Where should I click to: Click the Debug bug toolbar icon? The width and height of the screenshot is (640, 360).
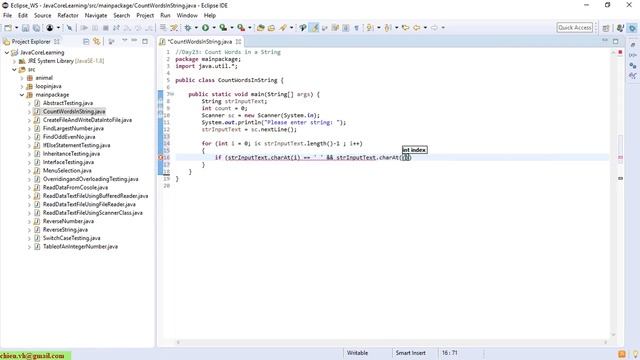[187, 28]
